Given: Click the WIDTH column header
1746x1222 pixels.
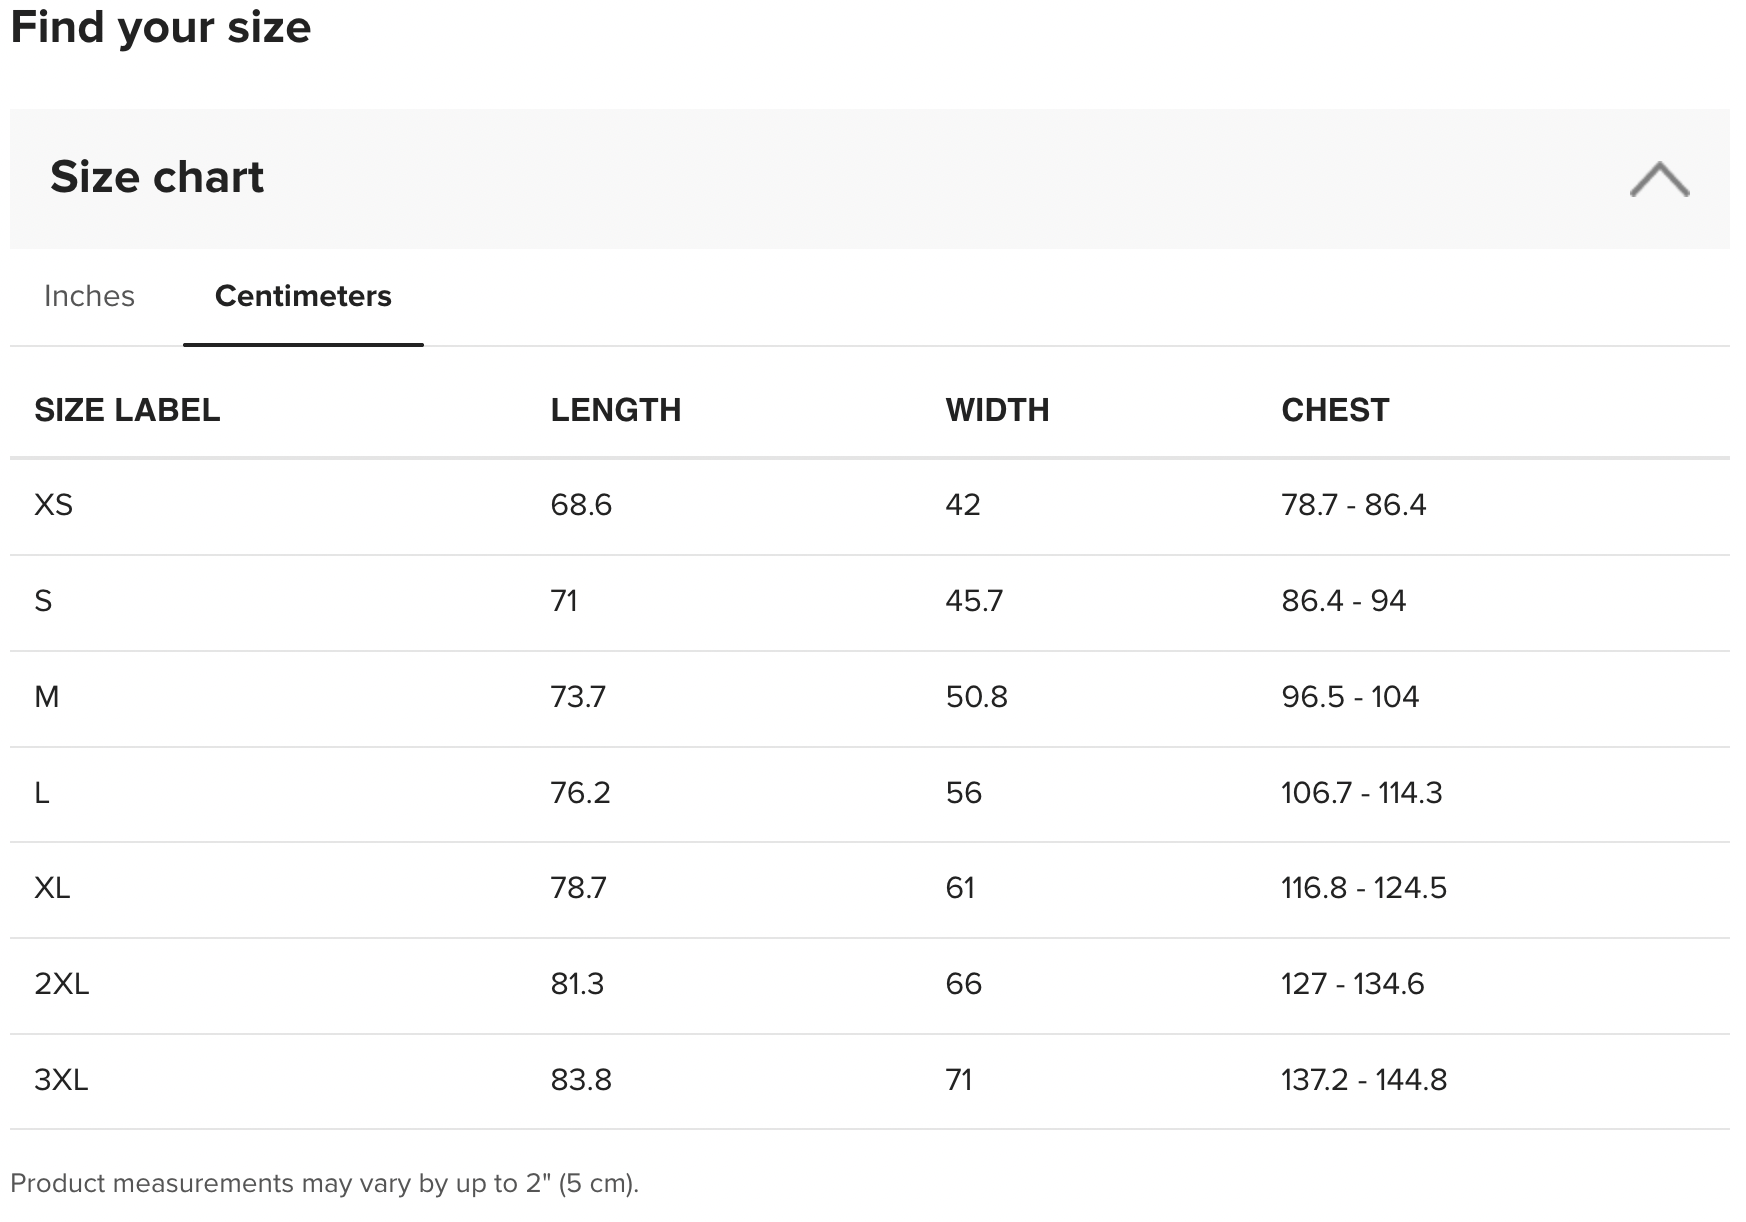Looking at the screenshot, I should 997,410.
